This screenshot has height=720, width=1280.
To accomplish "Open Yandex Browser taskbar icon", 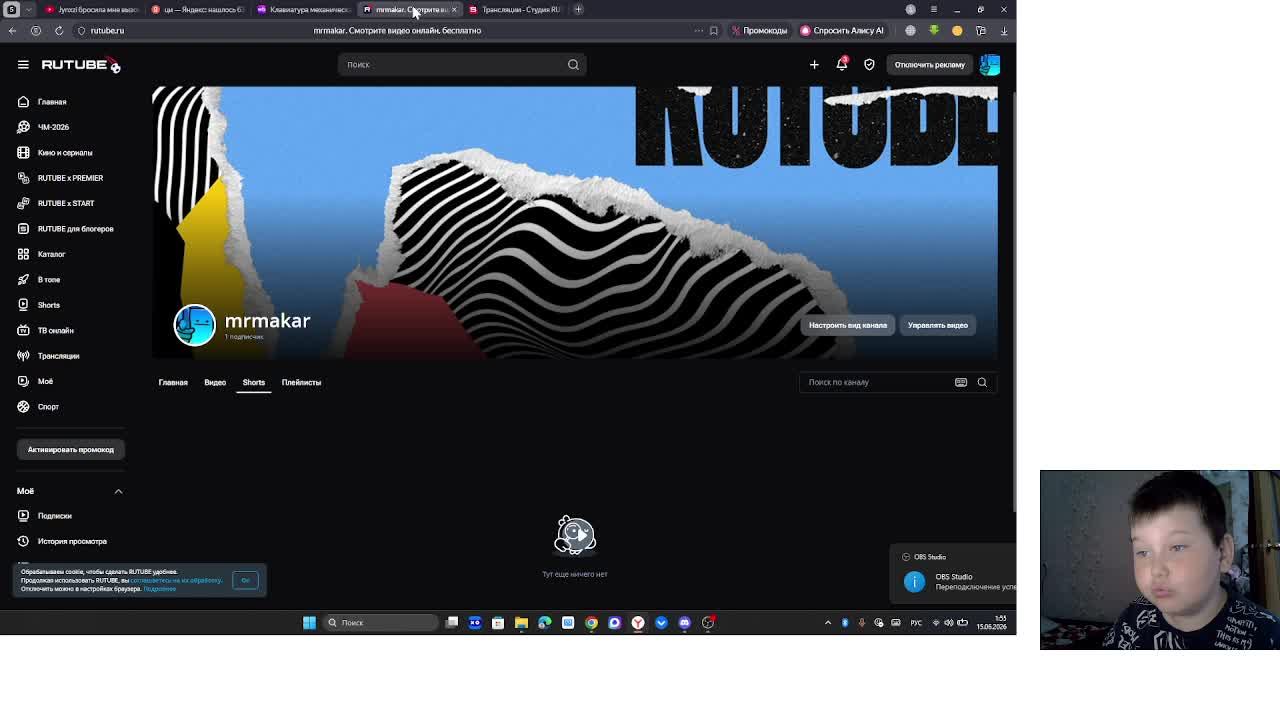I will point(638,623).
